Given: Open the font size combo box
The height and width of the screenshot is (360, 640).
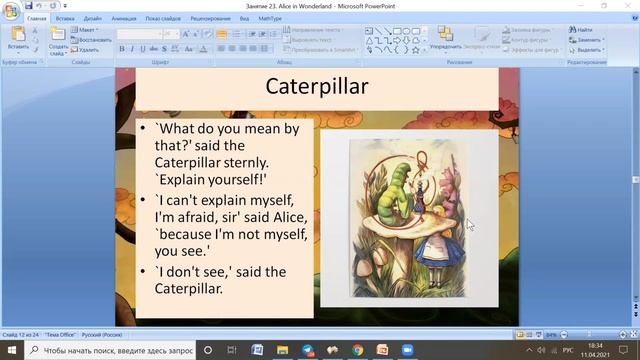Looking at the screenshot, I should 170,34.
